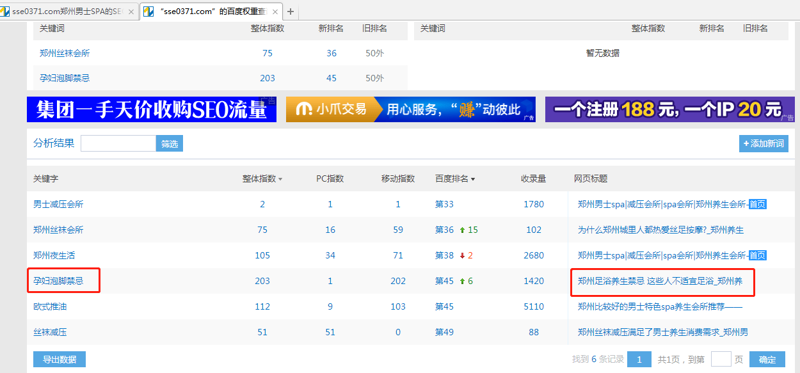Open page title 郑州足浴养生禁忌
Image resolution: width=800 pixels, height=373 pixels.
click(x=660, y=281)
